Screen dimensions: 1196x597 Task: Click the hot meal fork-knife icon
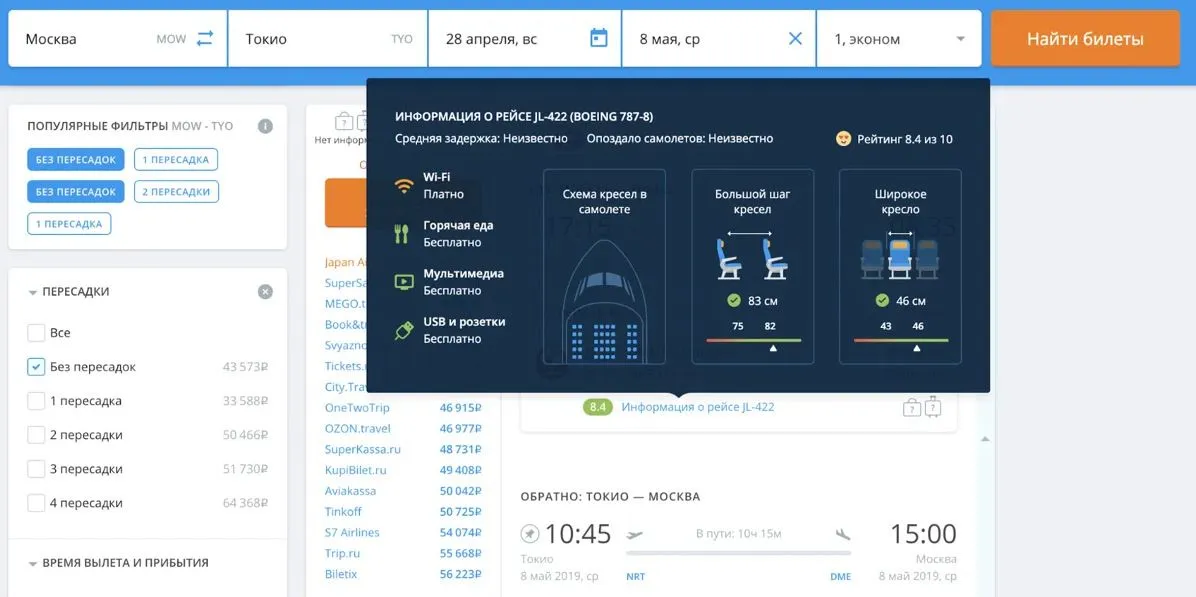coord(403,233)
